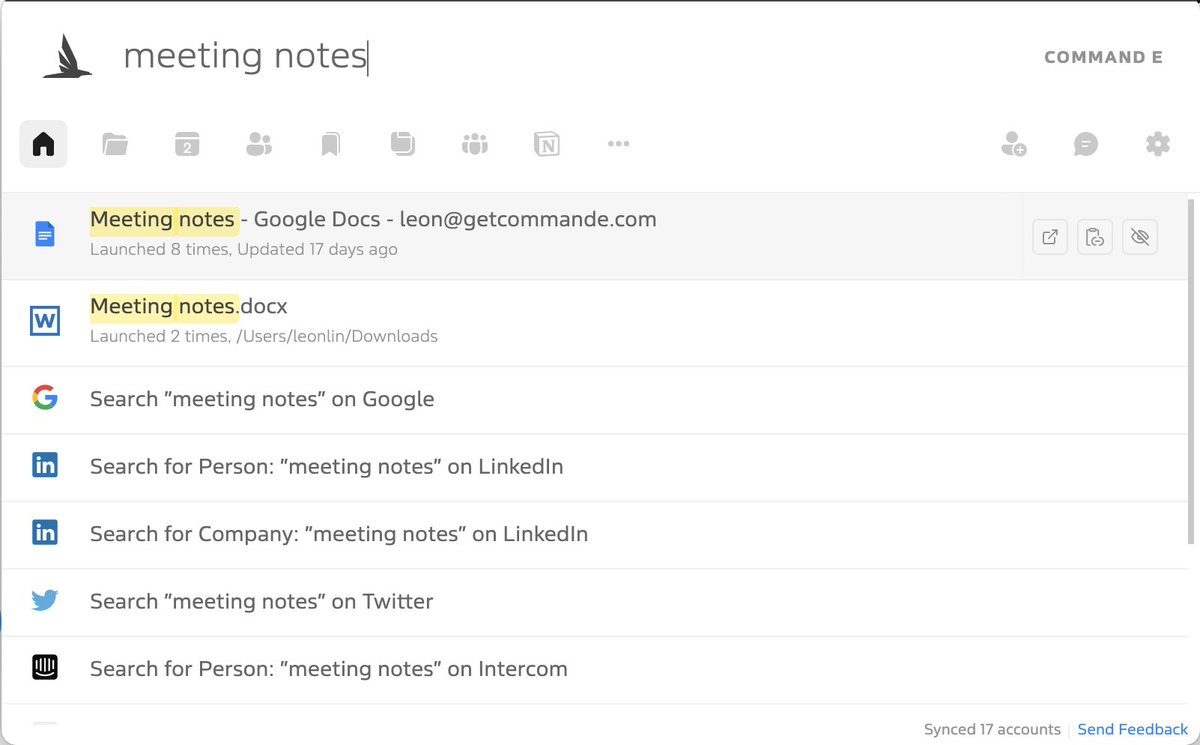The image size is (1200, 745).
Task: Click the Word document icon
Action: point(45,322)
